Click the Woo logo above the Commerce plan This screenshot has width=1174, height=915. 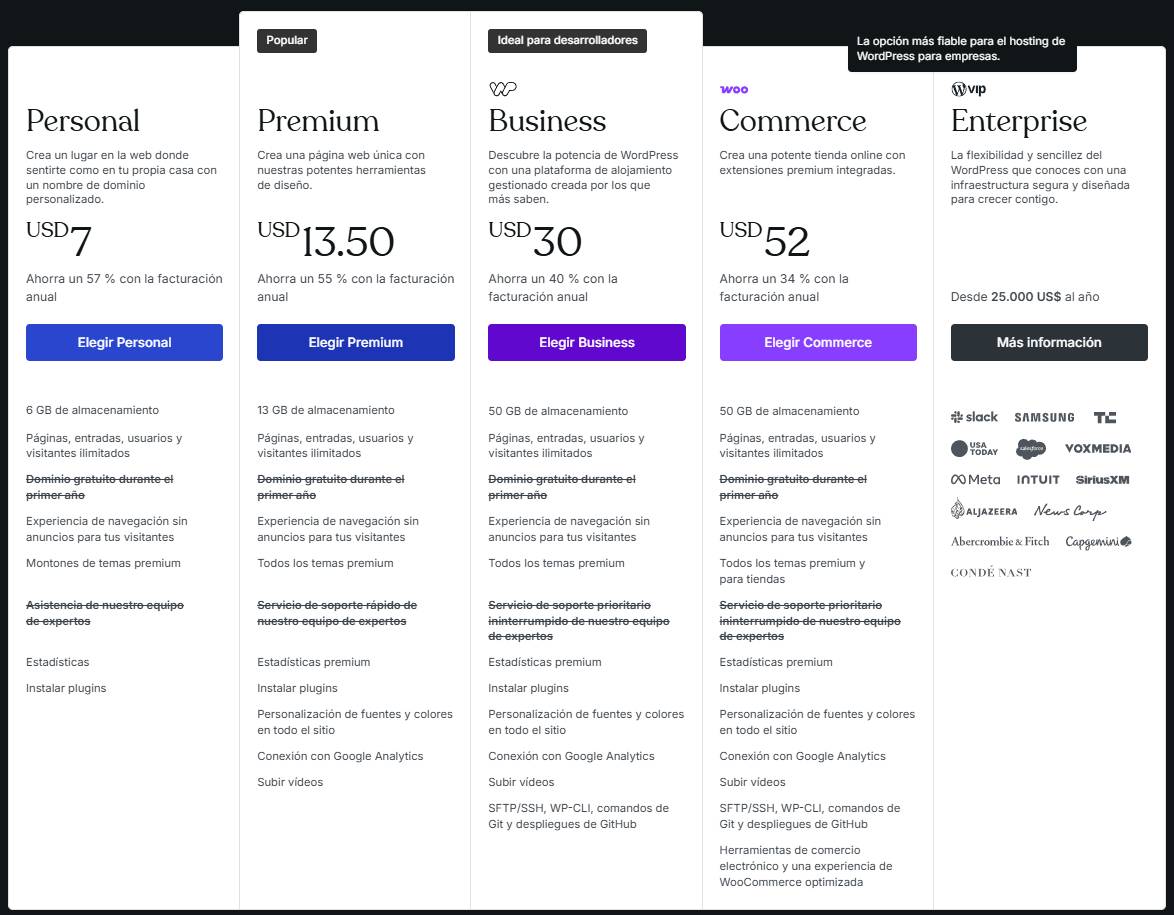tap(733, 89)
